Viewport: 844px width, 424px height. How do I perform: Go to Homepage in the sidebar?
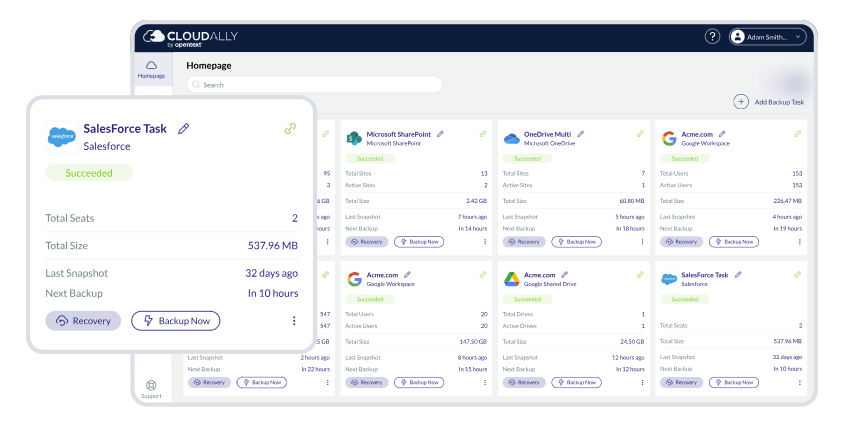151,69
